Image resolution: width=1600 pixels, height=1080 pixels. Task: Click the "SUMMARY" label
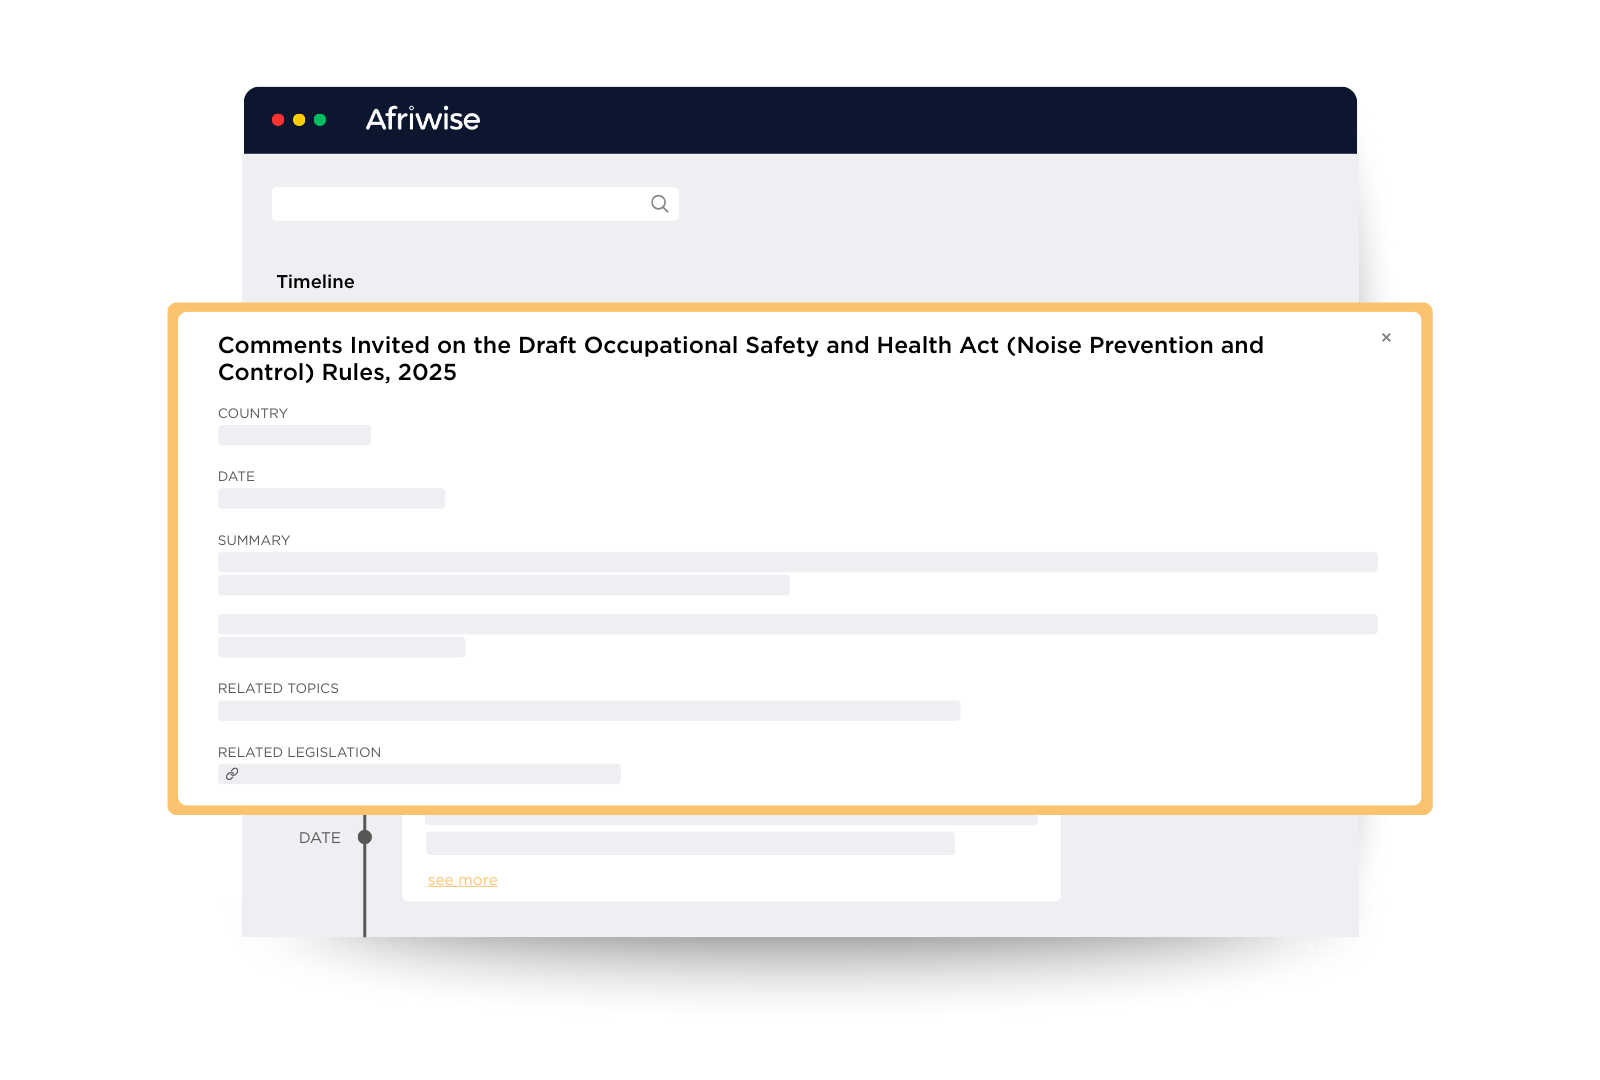254,540
